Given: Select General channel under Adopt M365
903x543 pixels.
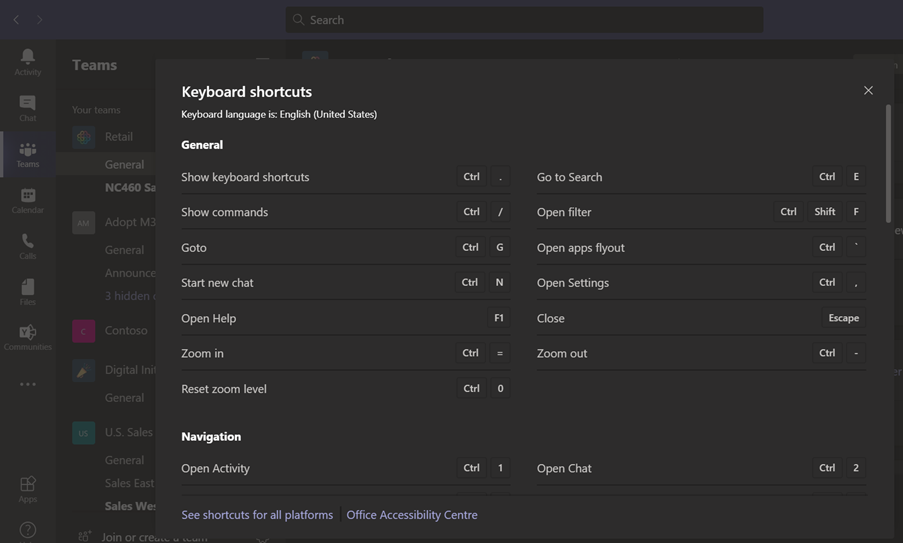Looking at the screenshot, I should coord(124,250).
